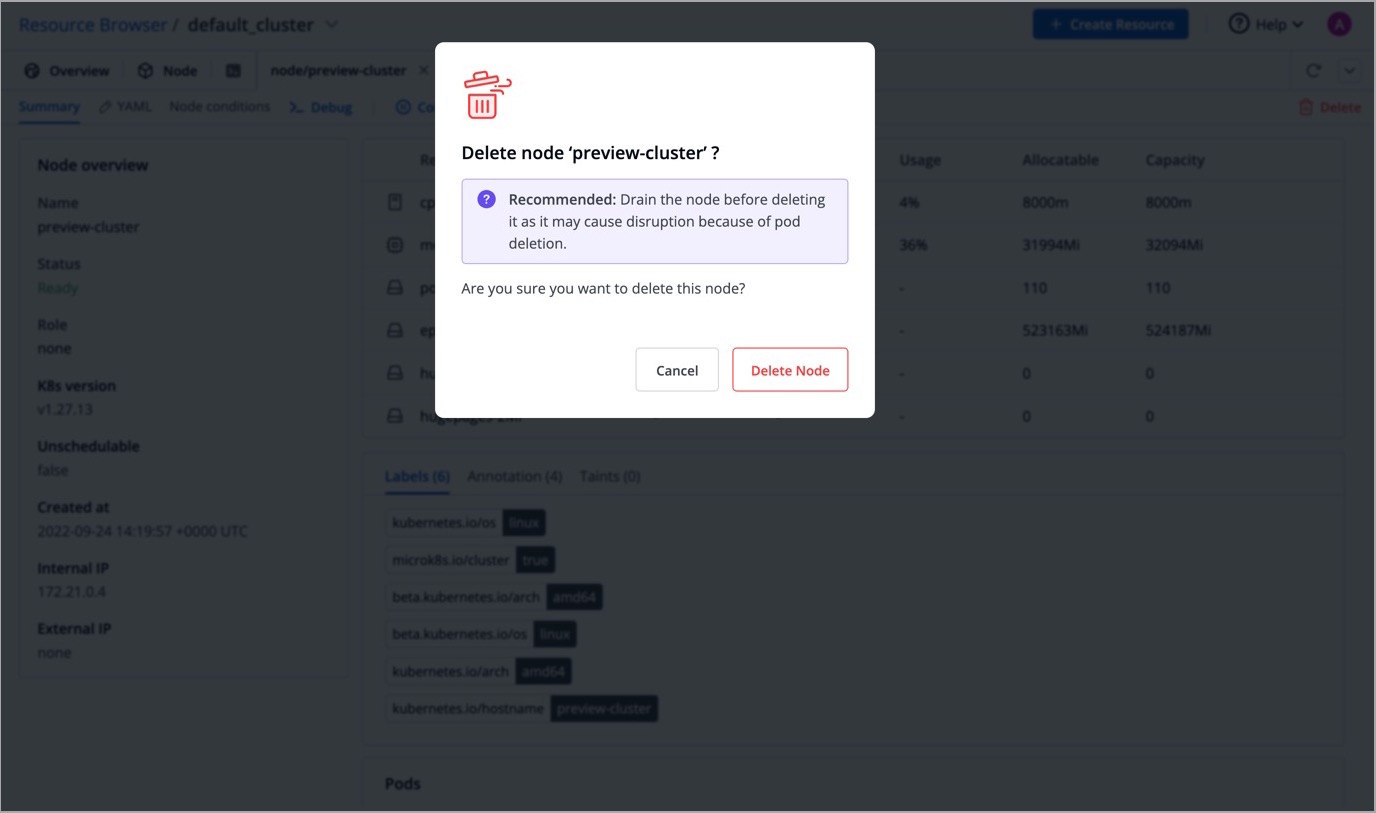
Task: Select the Taints (0) tab
Action: point(610,476)
